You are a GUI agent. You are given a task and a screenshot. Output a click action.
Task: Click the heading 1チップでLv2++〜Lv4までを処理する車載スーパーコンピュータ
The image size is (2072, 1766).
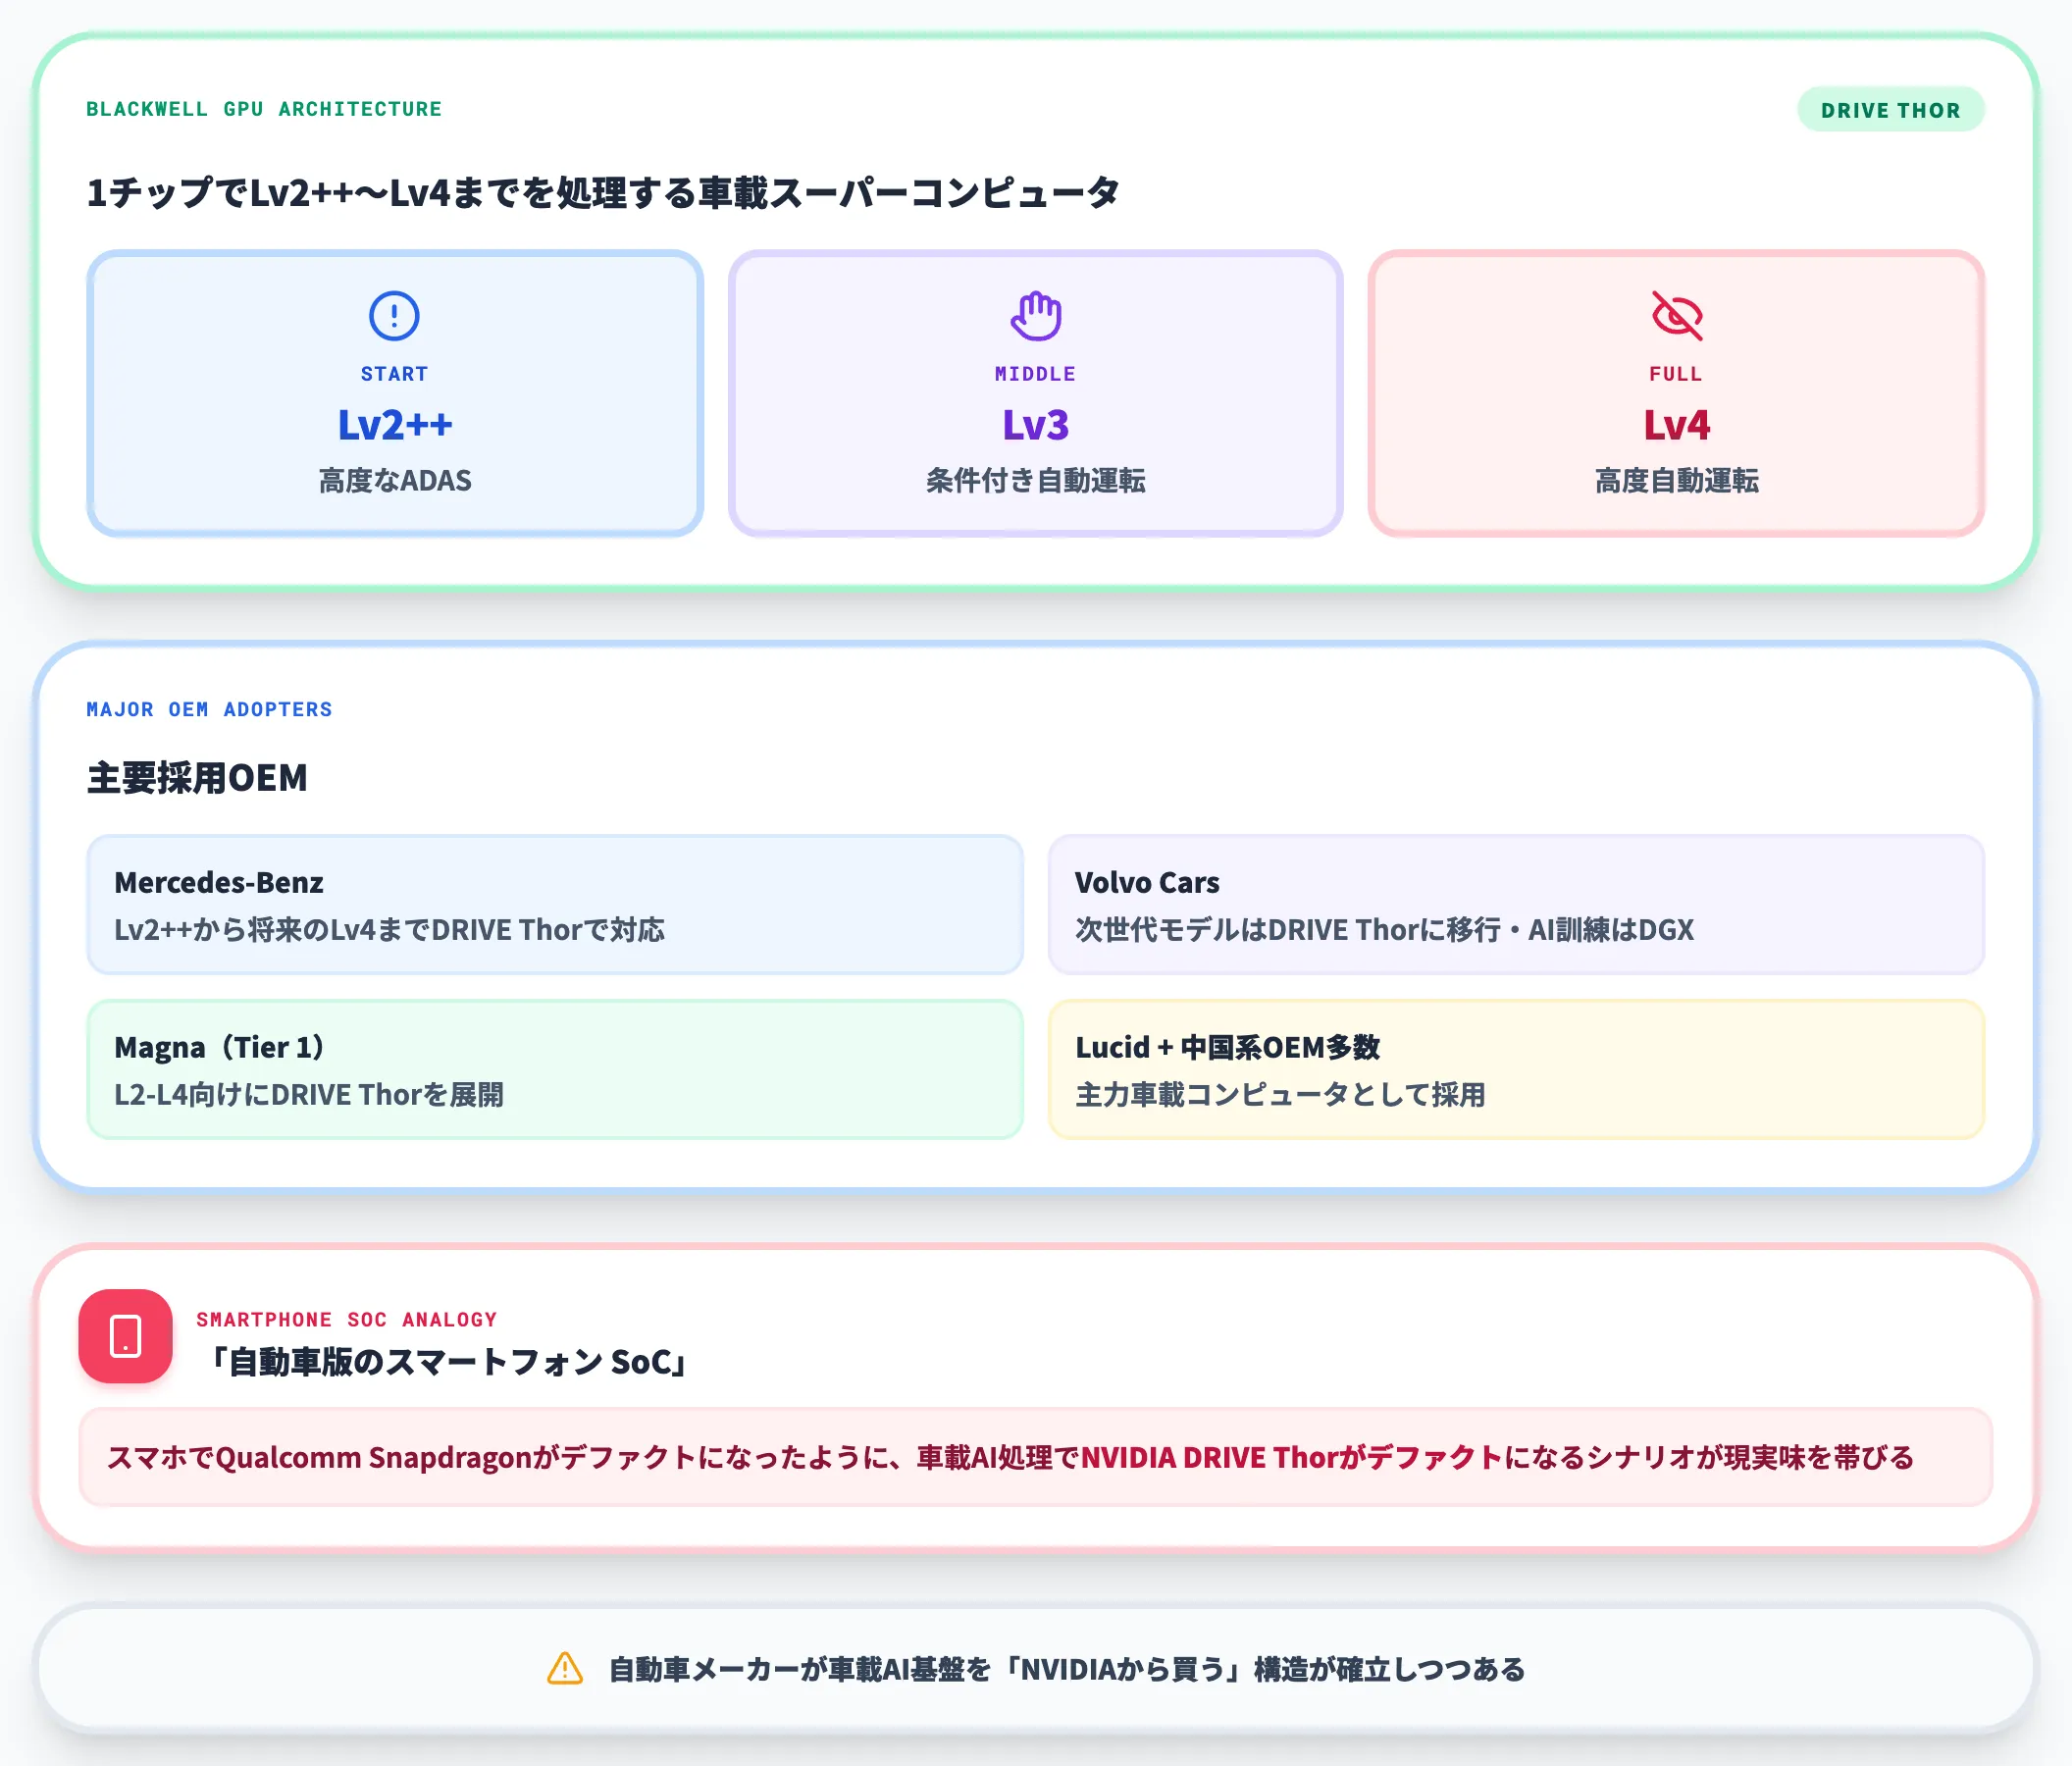point(603,192)
